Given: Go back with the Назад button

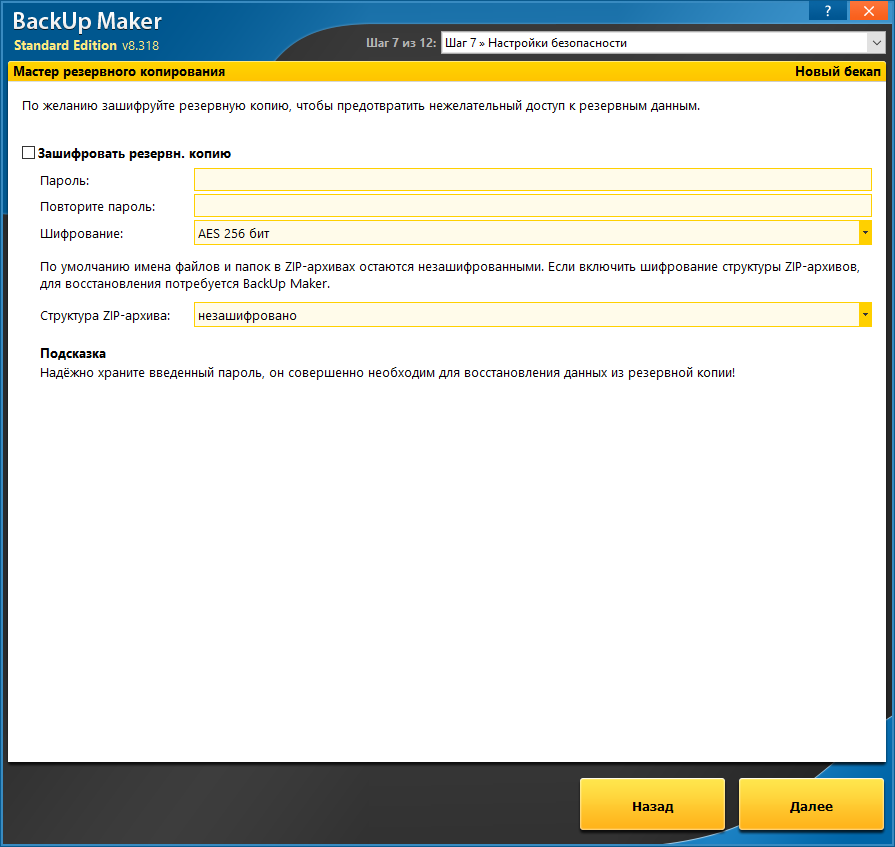Looking at the screenshot, I should (652, 805).
